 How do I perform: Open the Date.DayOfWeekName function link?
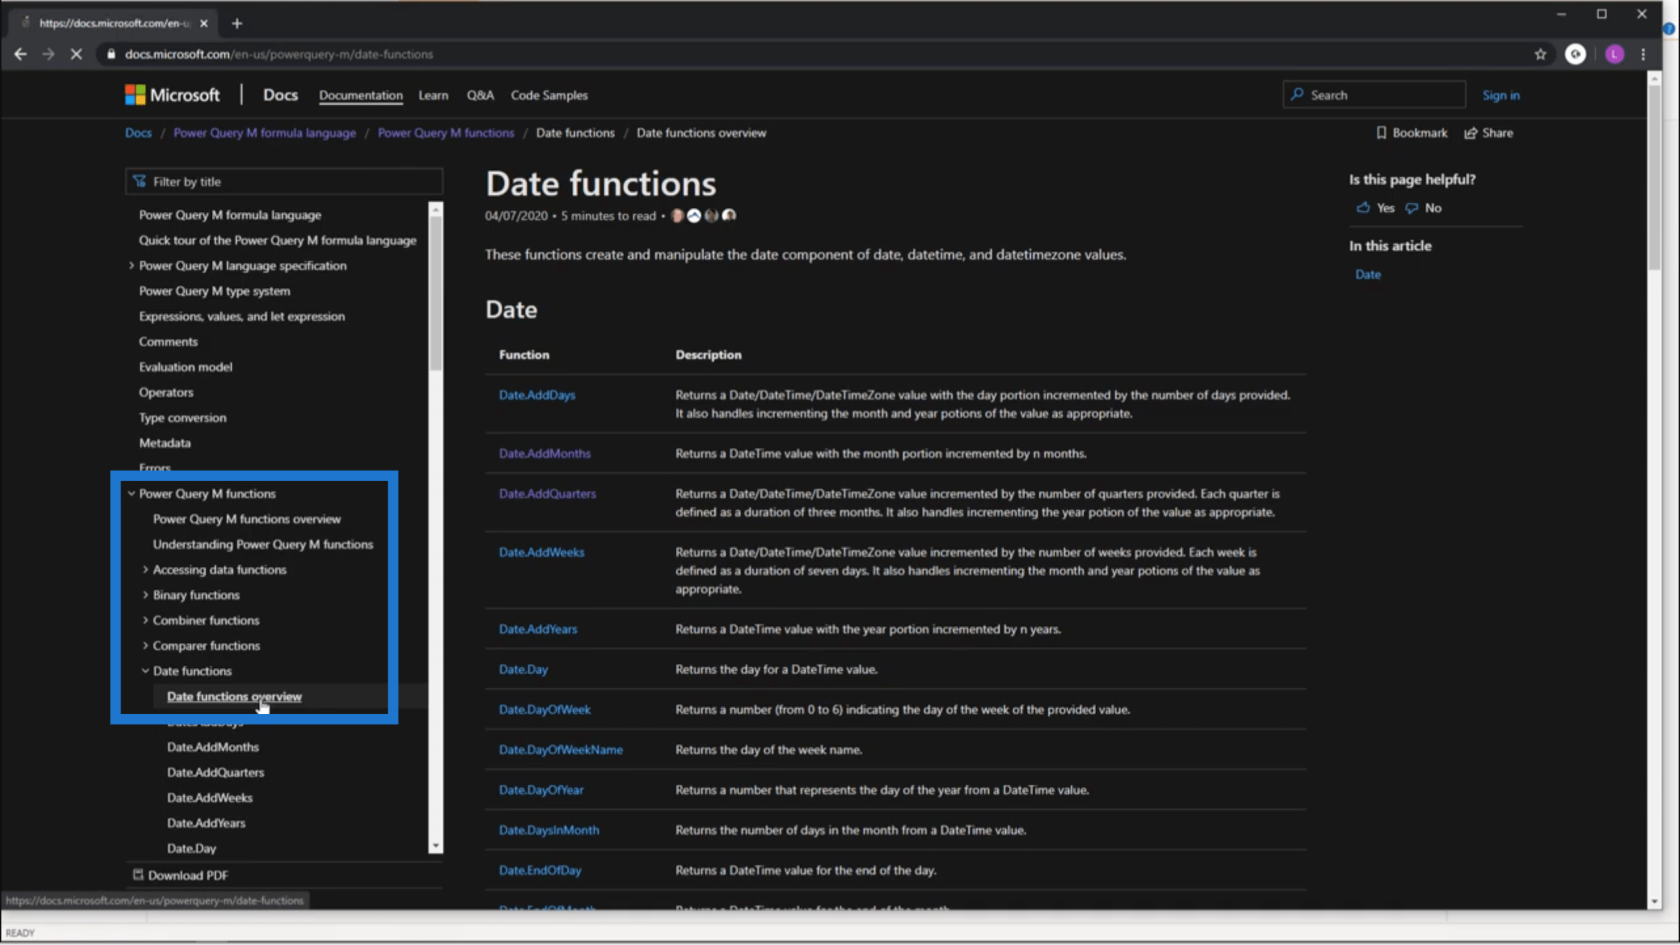[560, 750]
